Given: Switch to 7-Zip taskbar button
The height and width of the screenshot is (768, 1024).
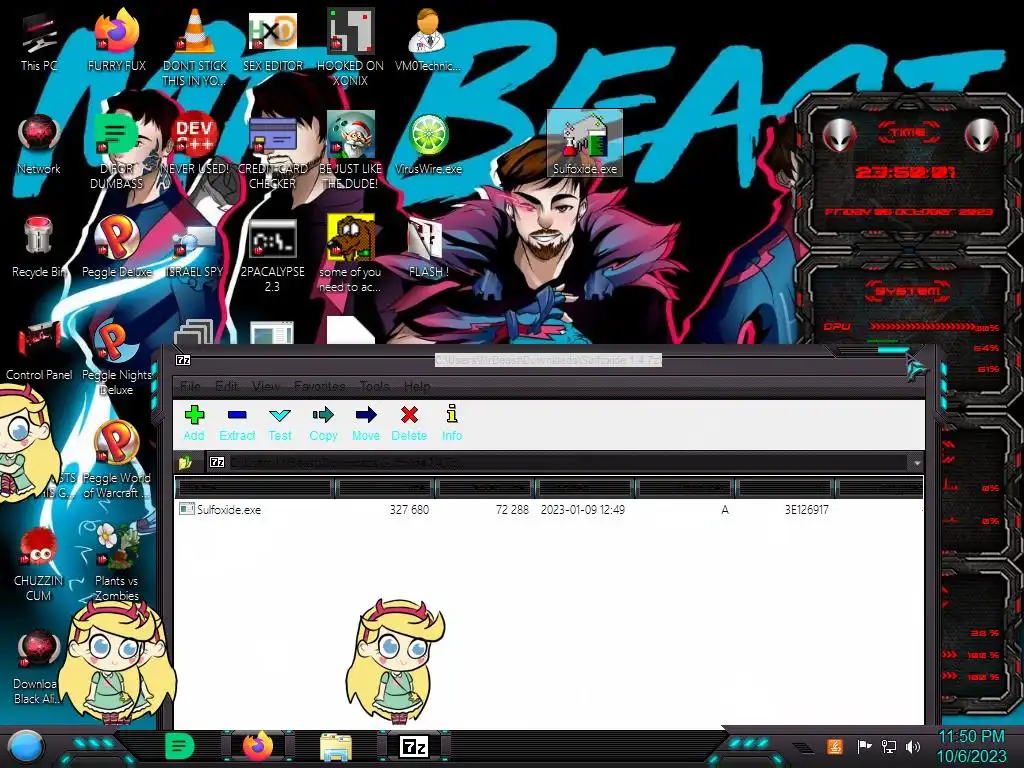Looking at the screenshot, I should [414, 746].
